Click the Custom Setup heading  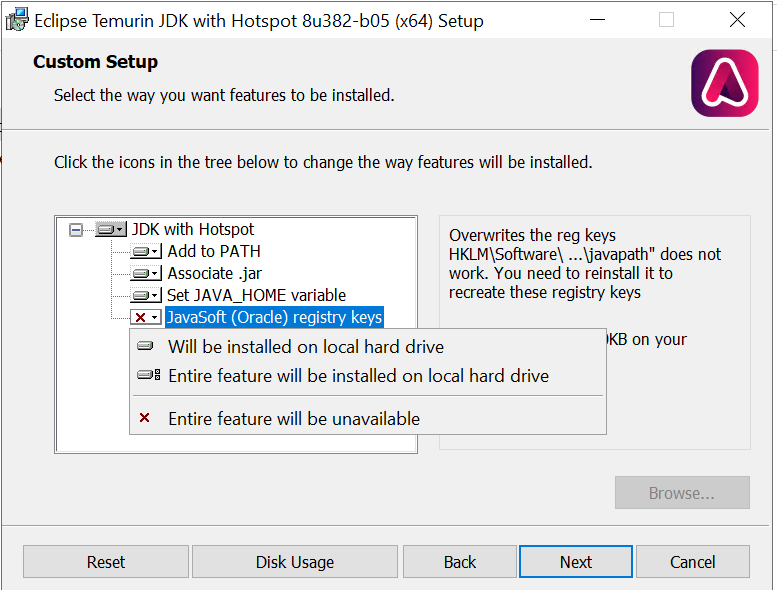coord(95,62)
